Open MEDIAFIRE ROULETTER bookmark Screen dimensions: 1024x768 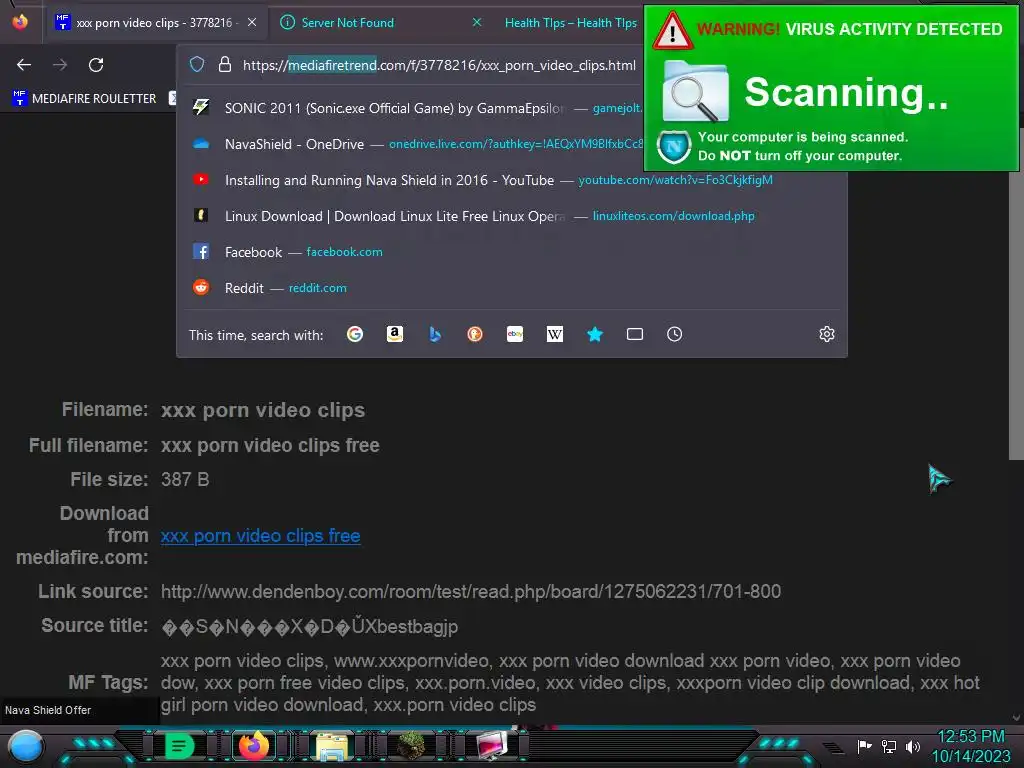pos(84,99)
